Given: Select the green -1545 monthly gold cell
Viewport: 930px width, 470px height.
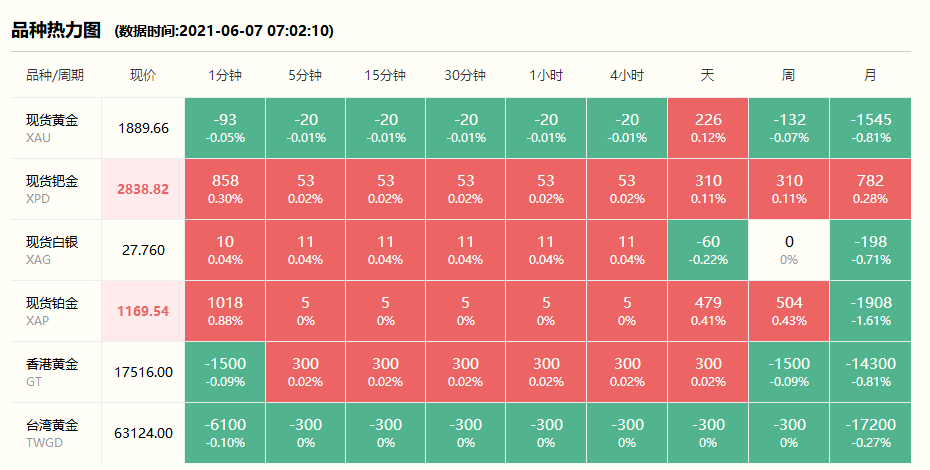Looking at the screenshot, I should 870,128.
